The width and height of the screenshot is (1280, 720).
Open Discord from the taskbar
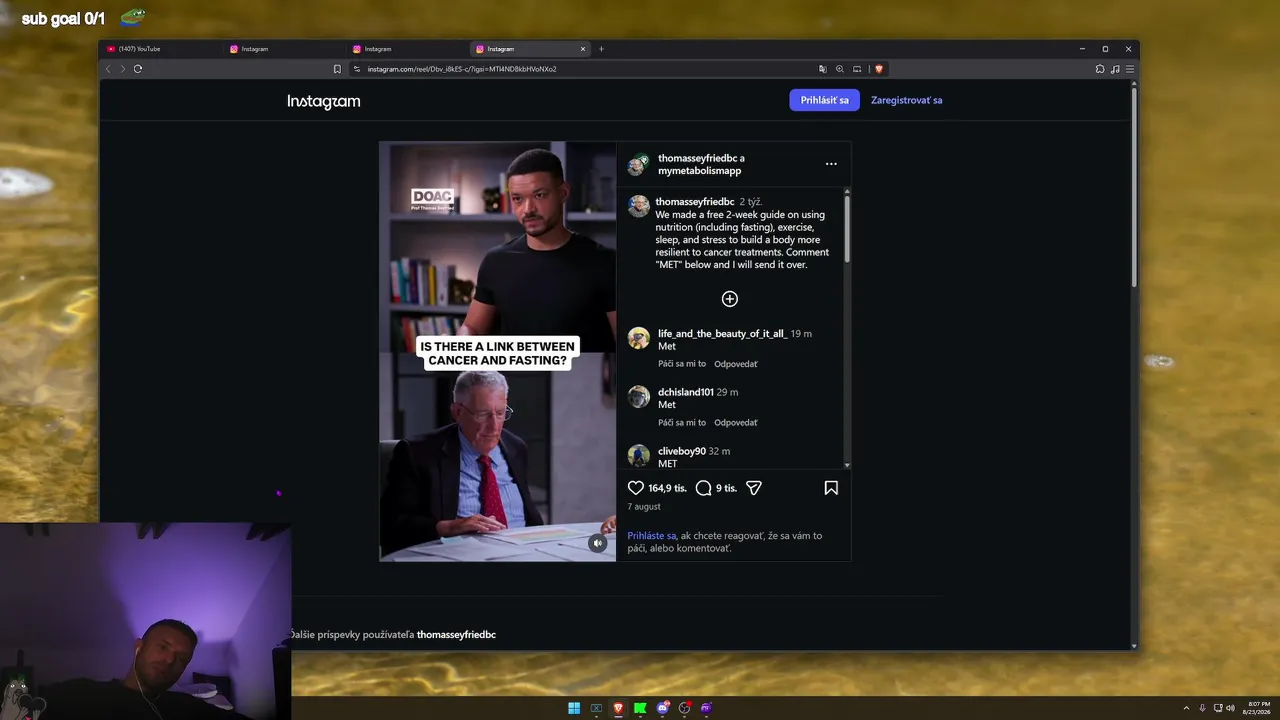click(x=662, y=708)
